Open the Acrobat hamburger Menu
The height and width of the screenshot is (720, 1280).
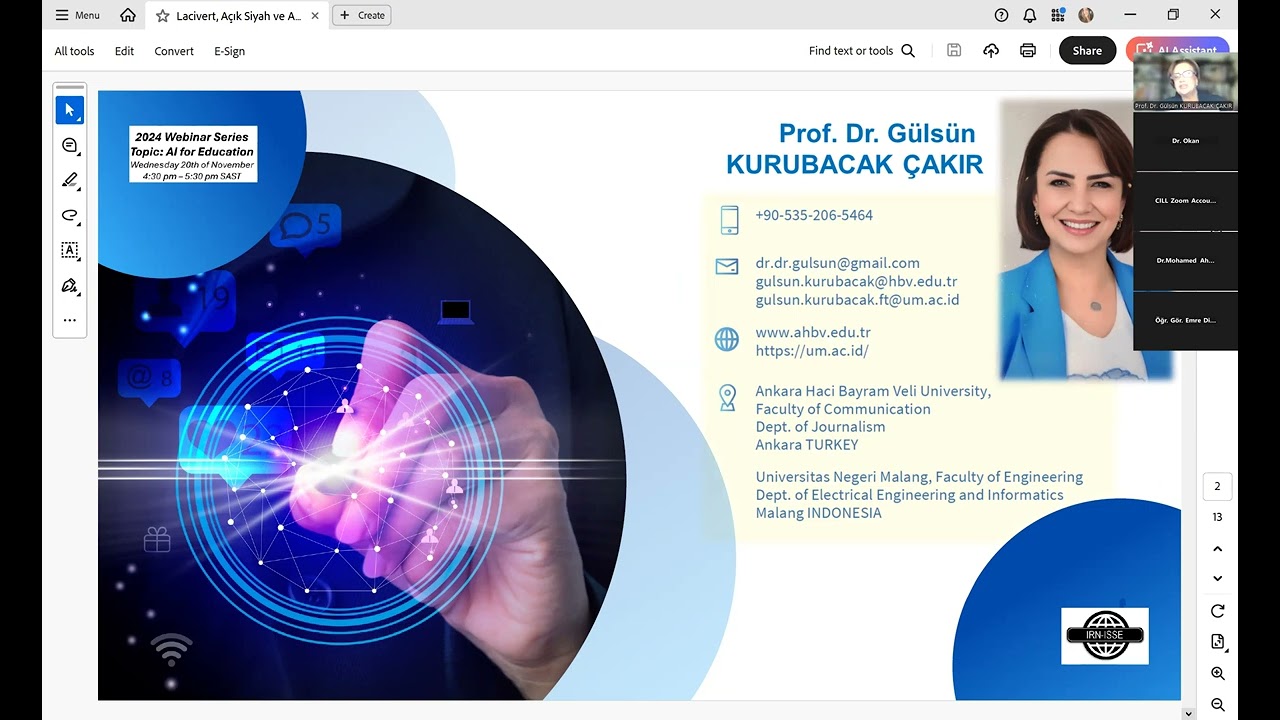click(x=77, y=15)
